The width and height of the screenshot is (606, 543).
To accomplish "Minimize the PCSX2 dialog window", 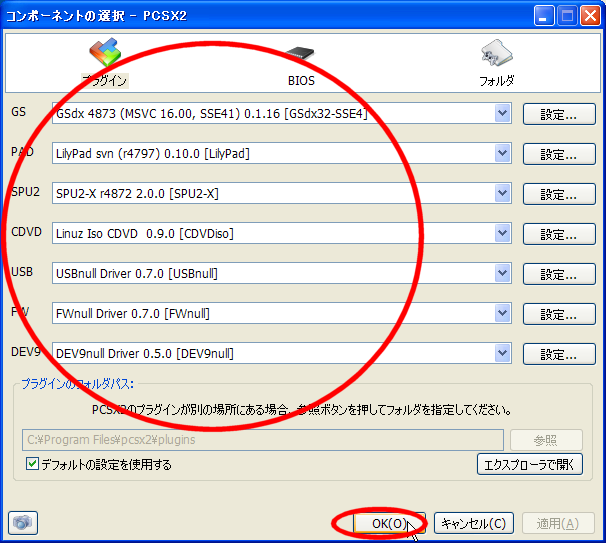I will (x=544, y=16).
